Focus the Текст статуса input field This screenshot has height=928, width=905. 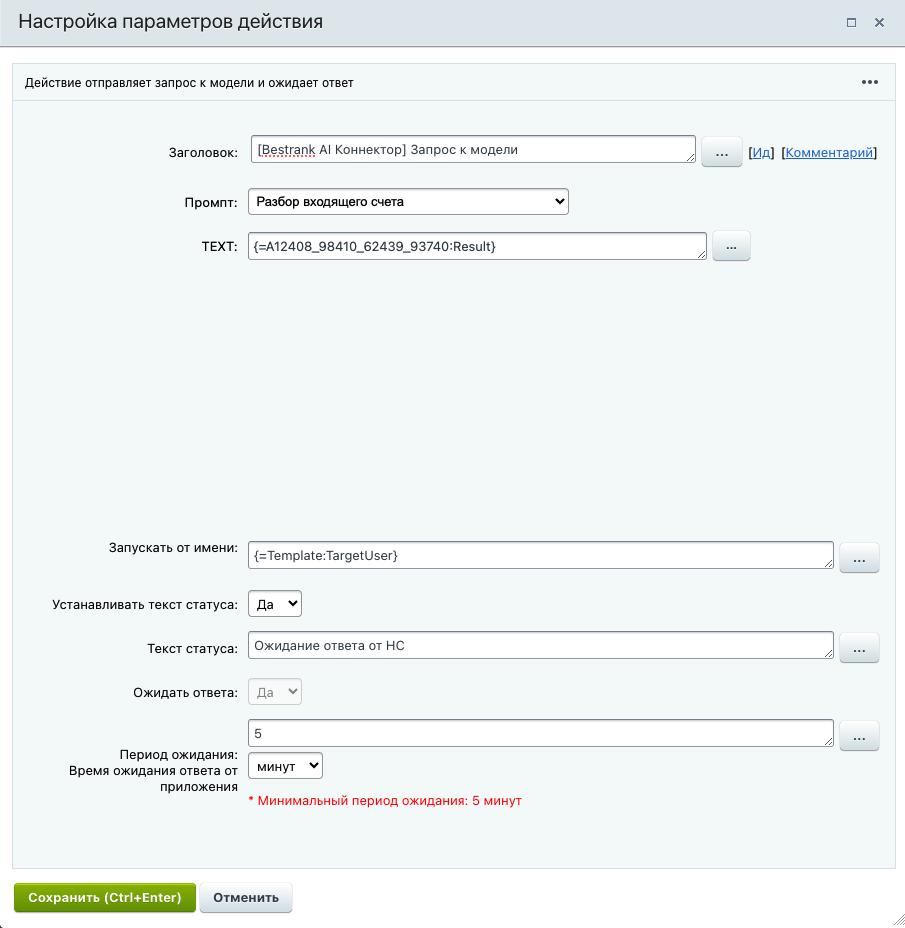point(540,646)
